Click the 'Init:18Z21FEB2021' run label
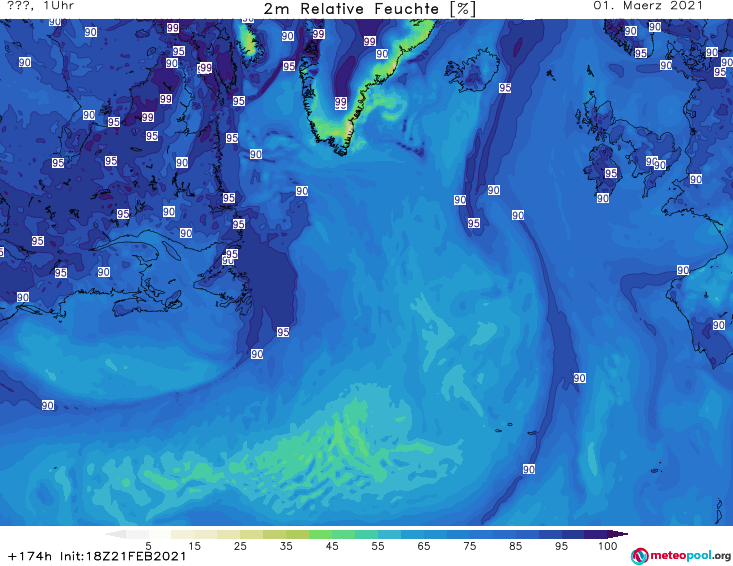Screen dimensions: 733x566 pos(123,556)
